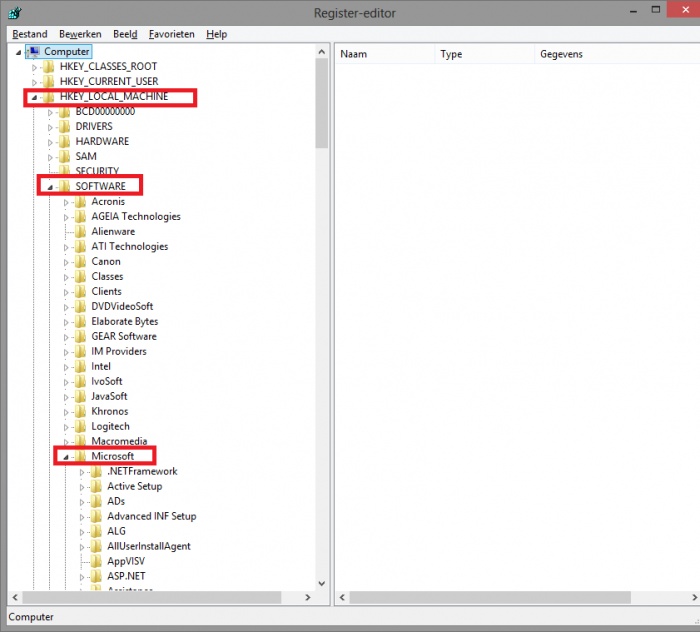700x632 pixels.
Task: Click the Classes folder icon
Action: click(x=80, y=277)
